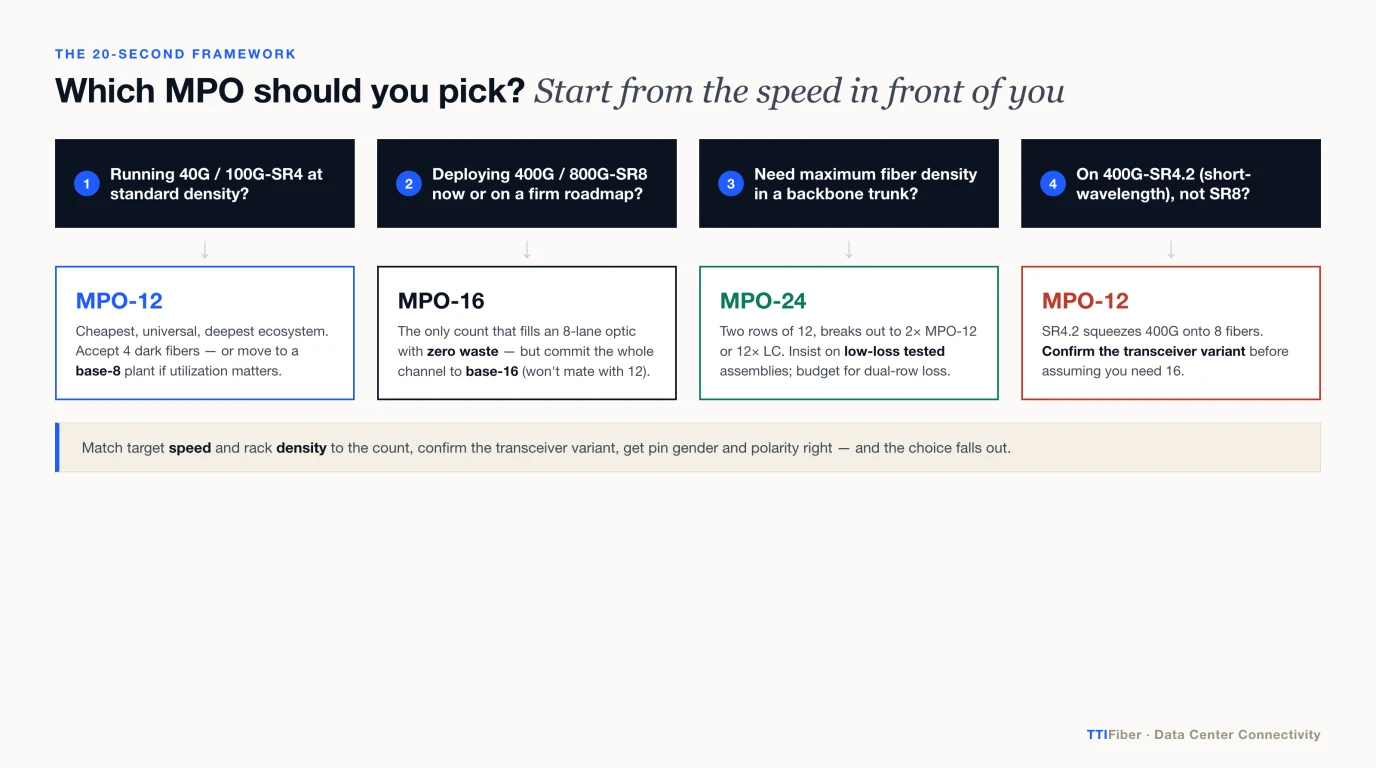
Task: Click the beige summary callout bar
Action: 688,447
